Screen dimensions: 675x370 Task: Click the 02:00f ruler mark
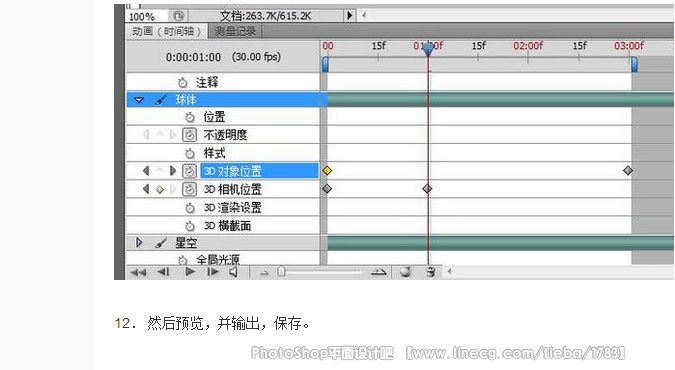pos(528,46)
